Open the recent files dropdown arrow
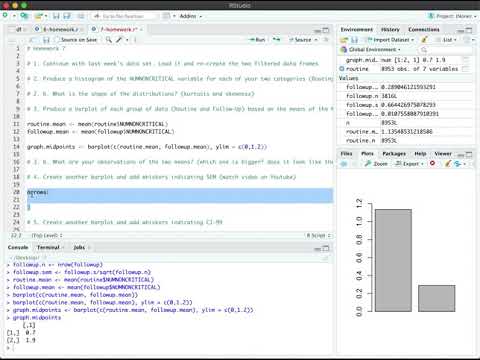This screenshot has width=480, height=360. tap(46, 16)
